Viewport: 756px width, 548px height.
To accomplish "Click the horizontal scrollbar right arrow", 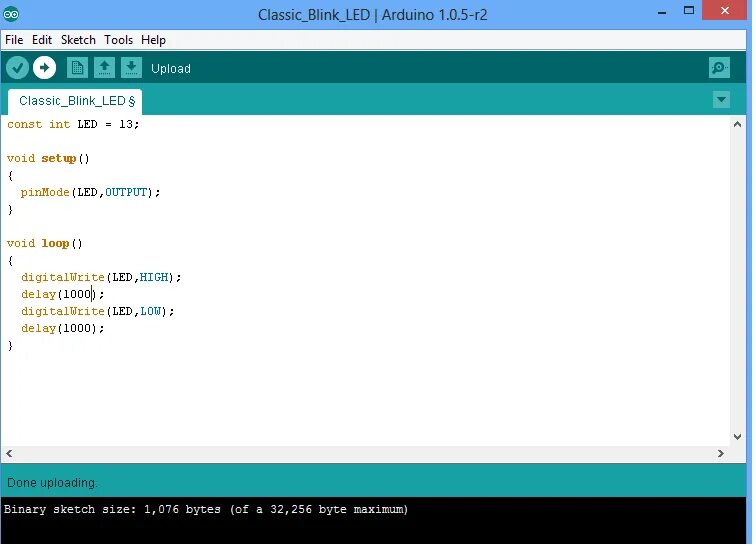I will click(721, 454).
